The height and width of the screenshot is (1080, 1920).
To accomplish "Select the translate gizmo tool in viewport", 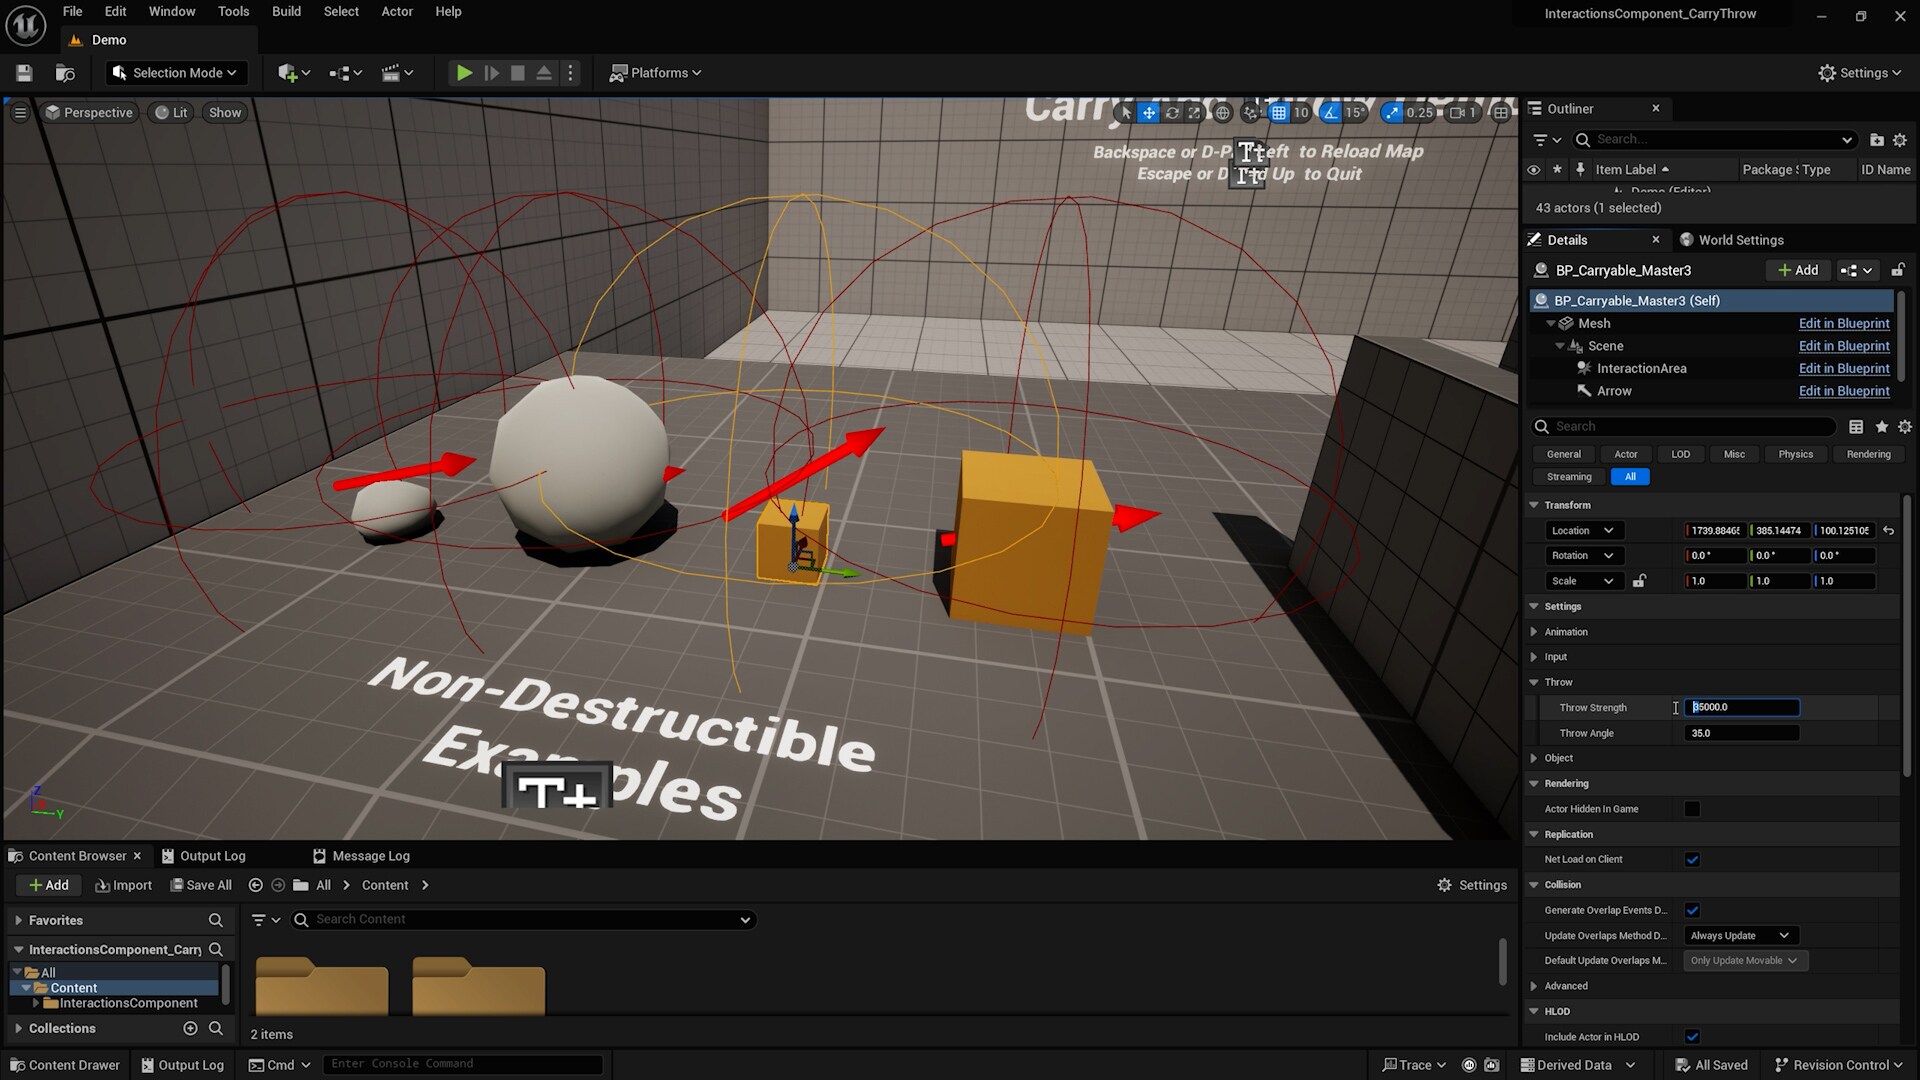I will pyautogui.click(x=1149, y=113).
